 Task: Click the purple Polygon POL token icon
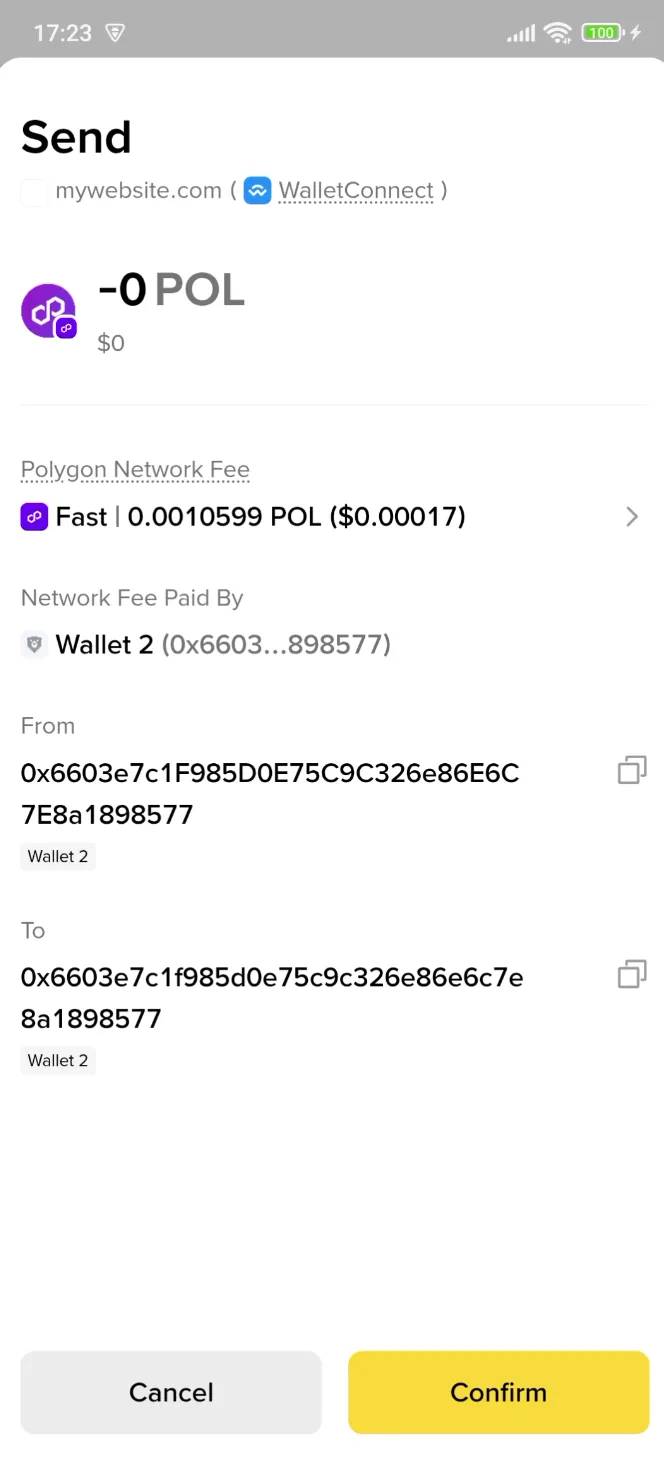point(49,310)
